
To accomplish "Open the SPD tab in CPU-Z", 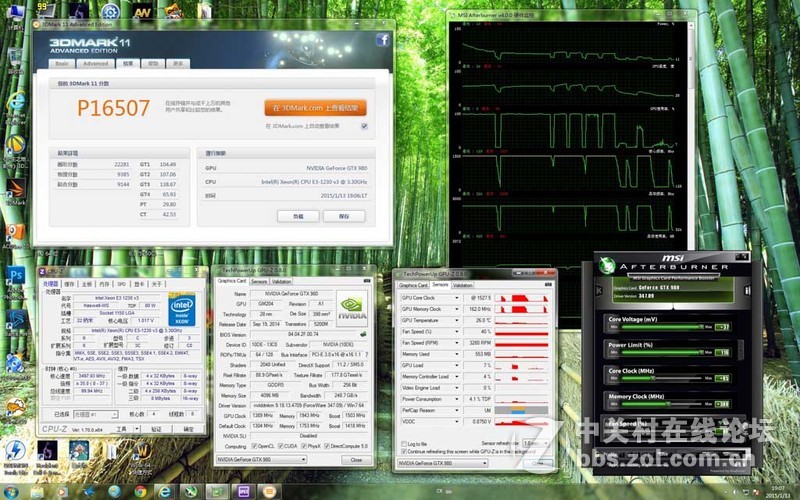I will pyautogui.click(x=121, y=284).
